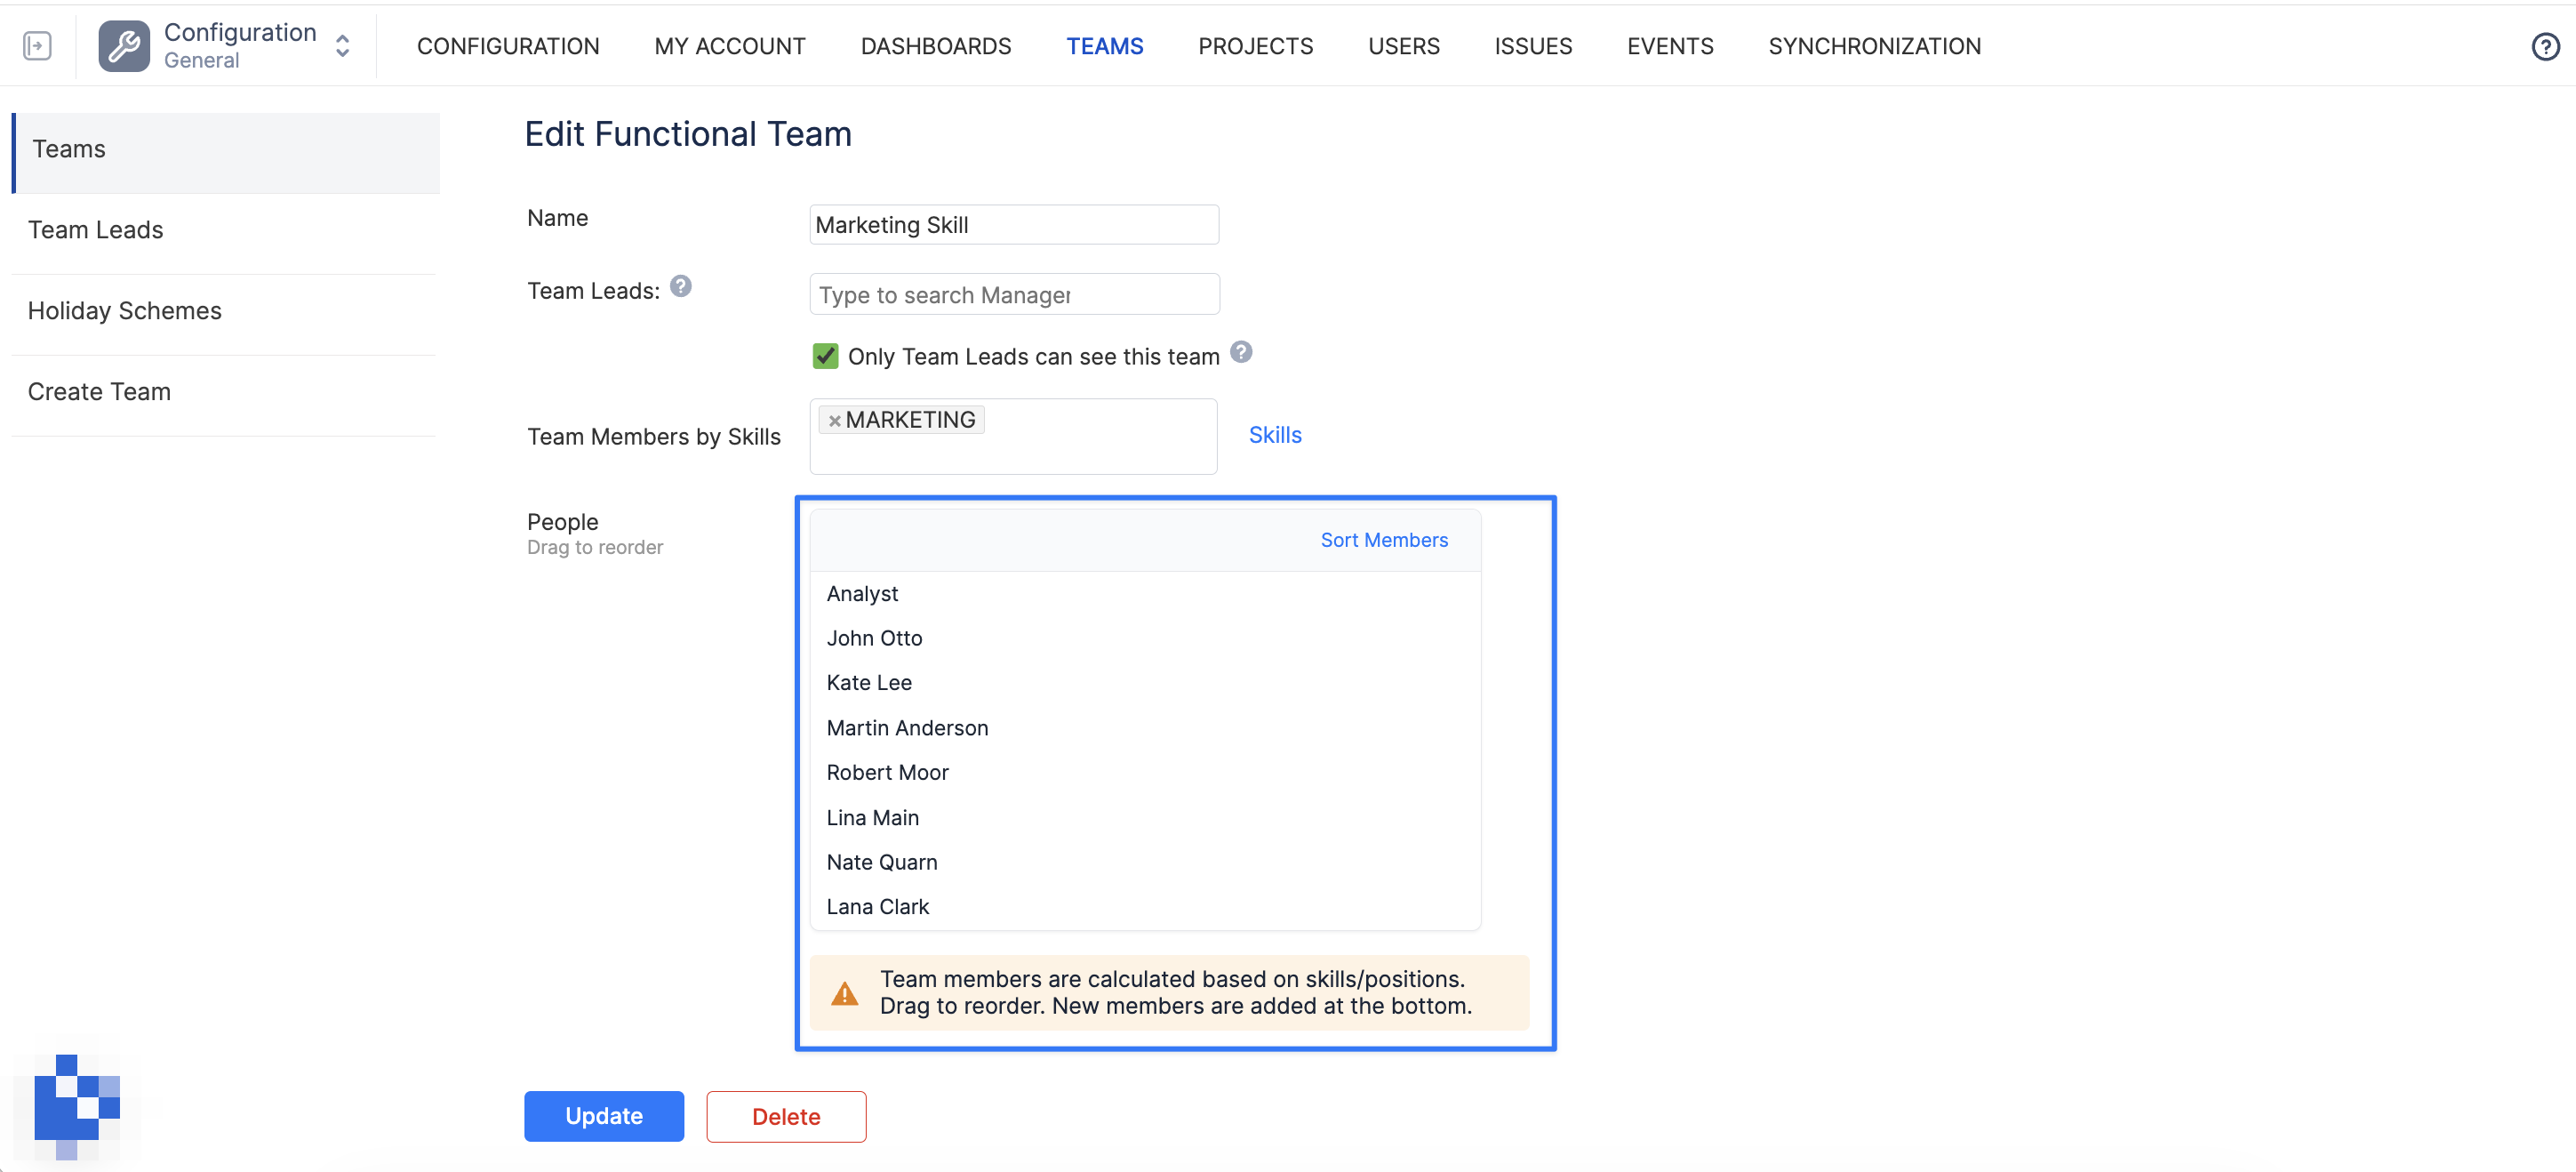Uncheck Only Team Leads can see this team
Screen dimensions: 2576x1172
click(825, 356)
